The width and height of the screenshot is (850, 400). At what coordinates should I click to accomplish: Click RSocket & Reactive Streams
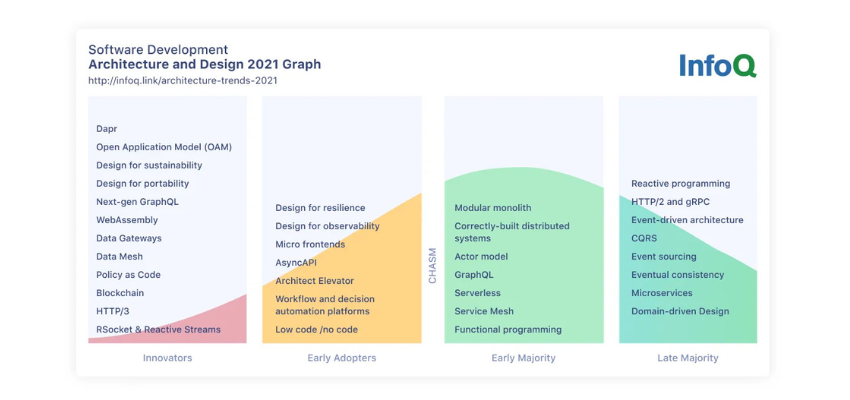pyautogui.click(x=158, y=330)
